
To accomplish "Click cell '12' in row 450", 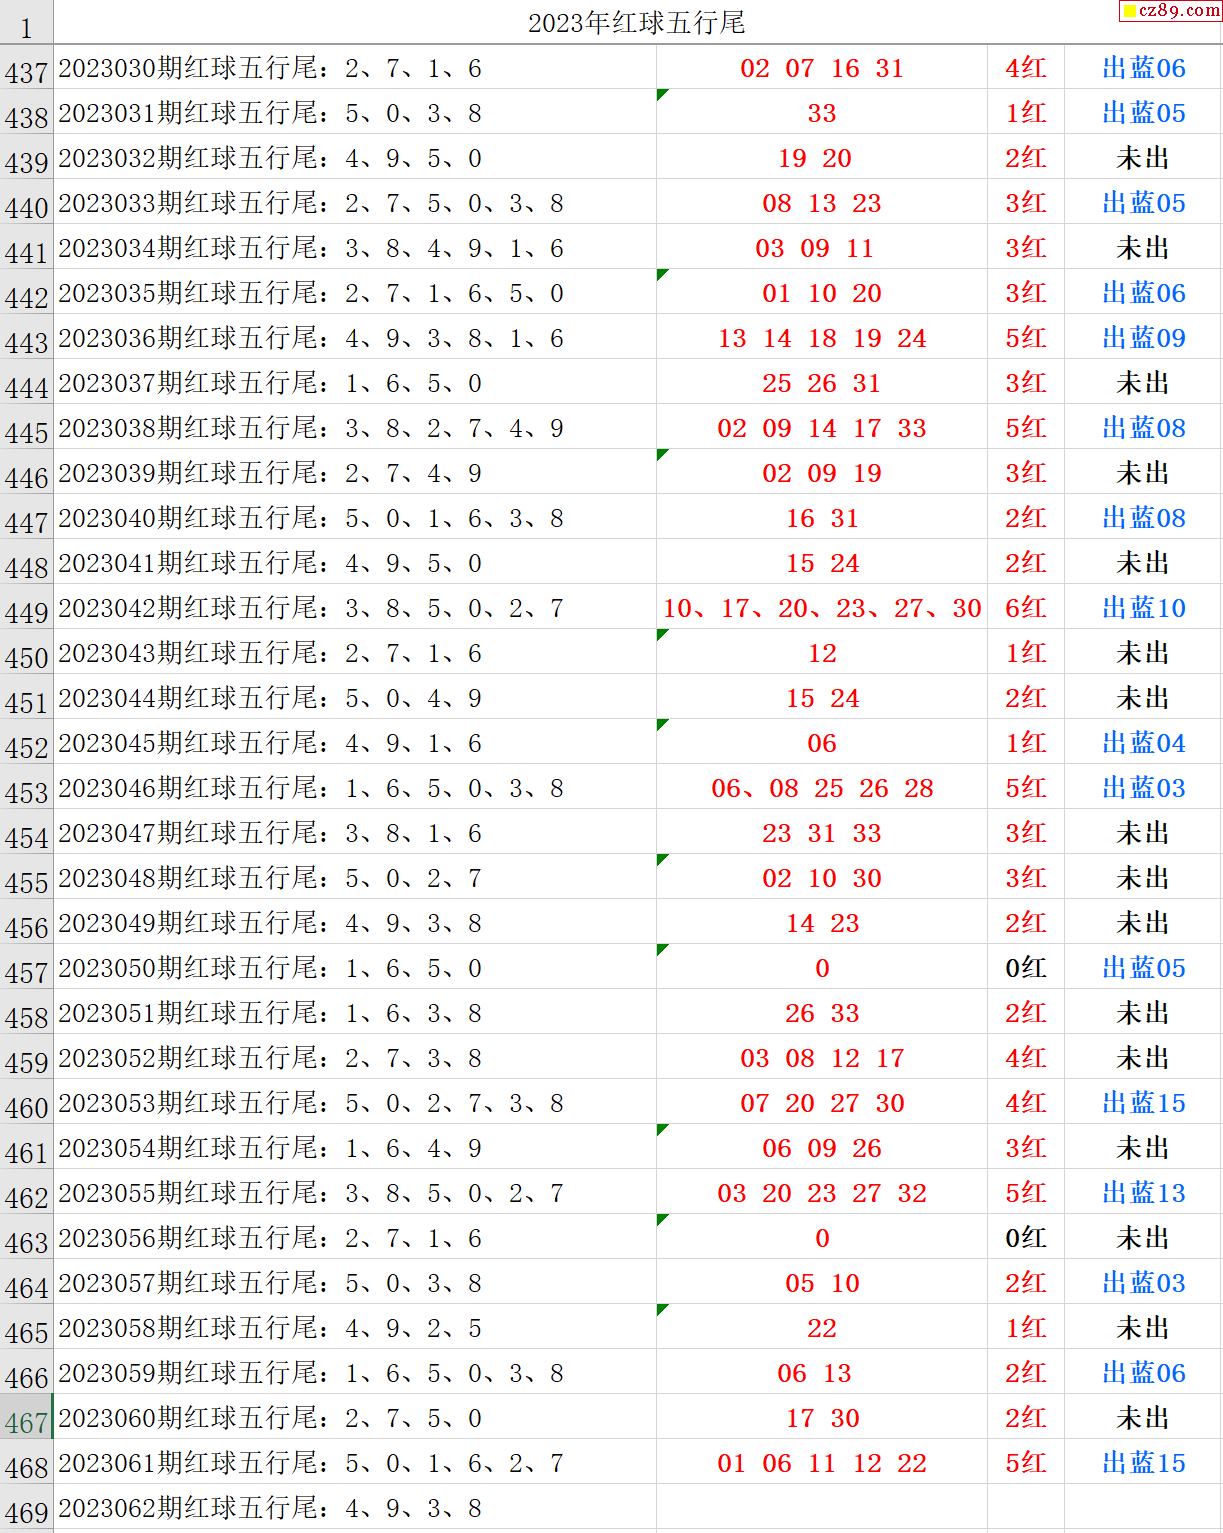I will point(822,653).
